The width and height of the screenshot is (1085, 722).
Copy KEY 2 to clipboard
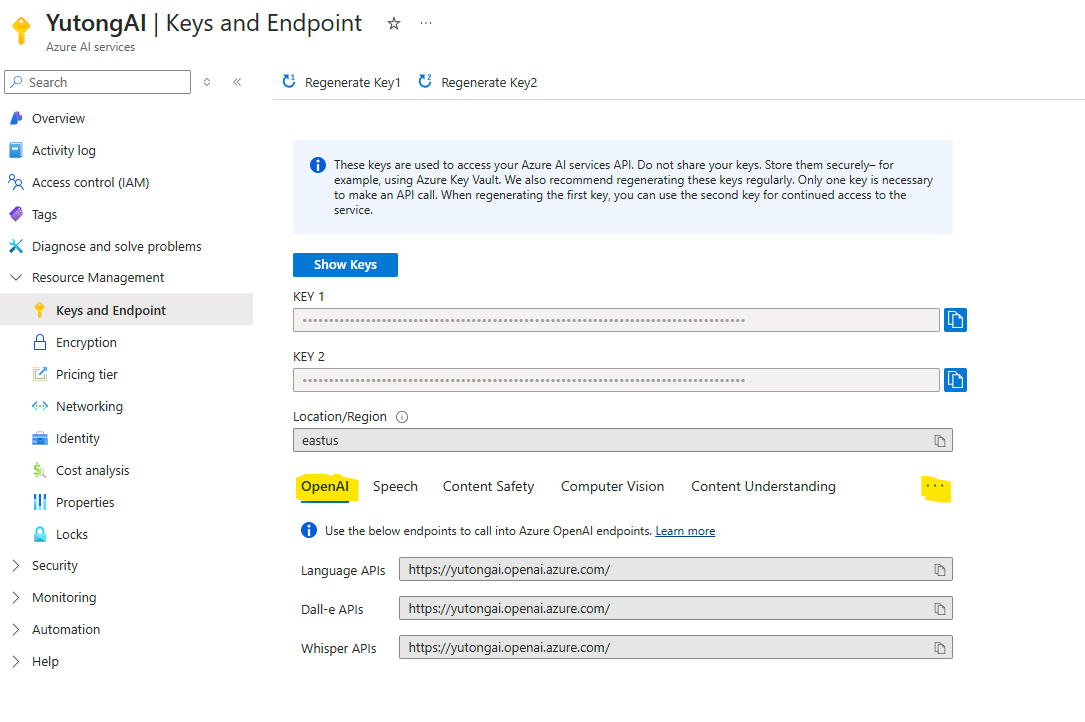click(955, 380)
